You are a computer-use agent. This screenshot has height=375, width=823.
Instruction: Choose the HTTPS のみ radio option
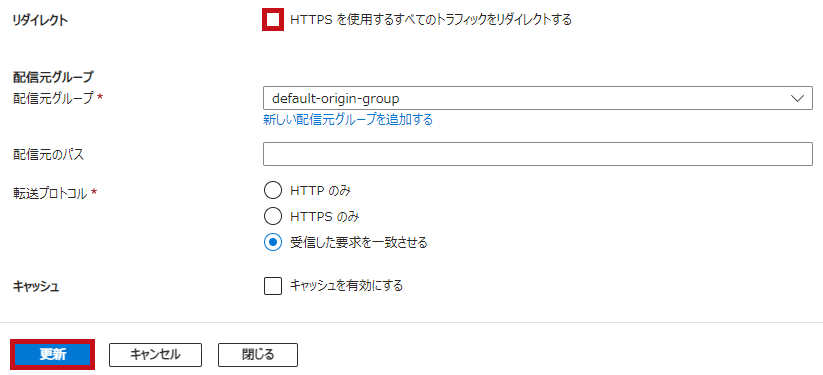point(273,216)
